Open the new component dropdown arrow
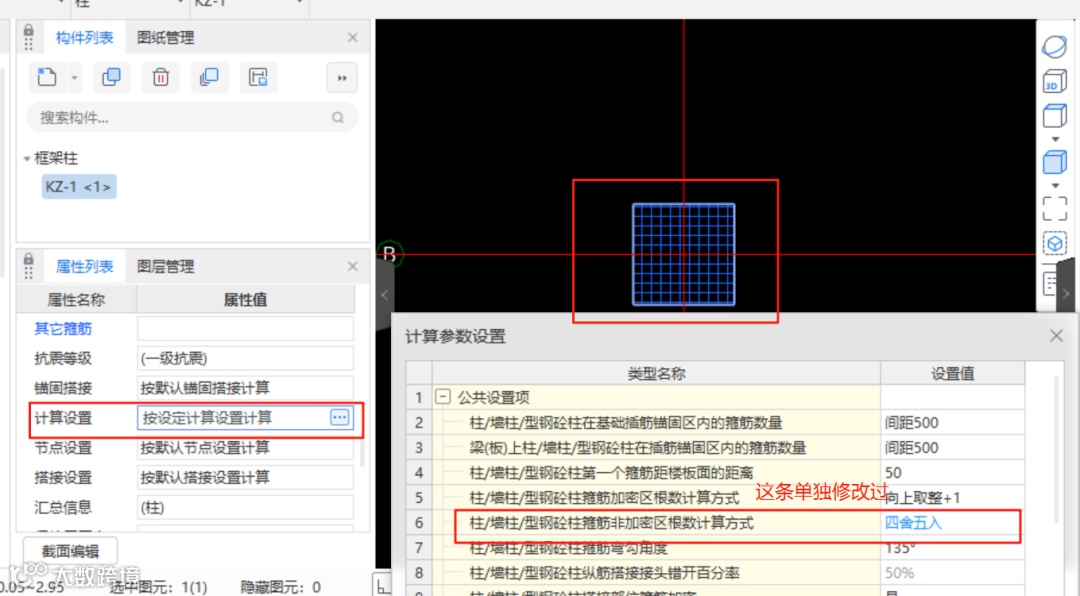Image resolution: width=1080 pixels, height=596 pixels. coord(74,78)
